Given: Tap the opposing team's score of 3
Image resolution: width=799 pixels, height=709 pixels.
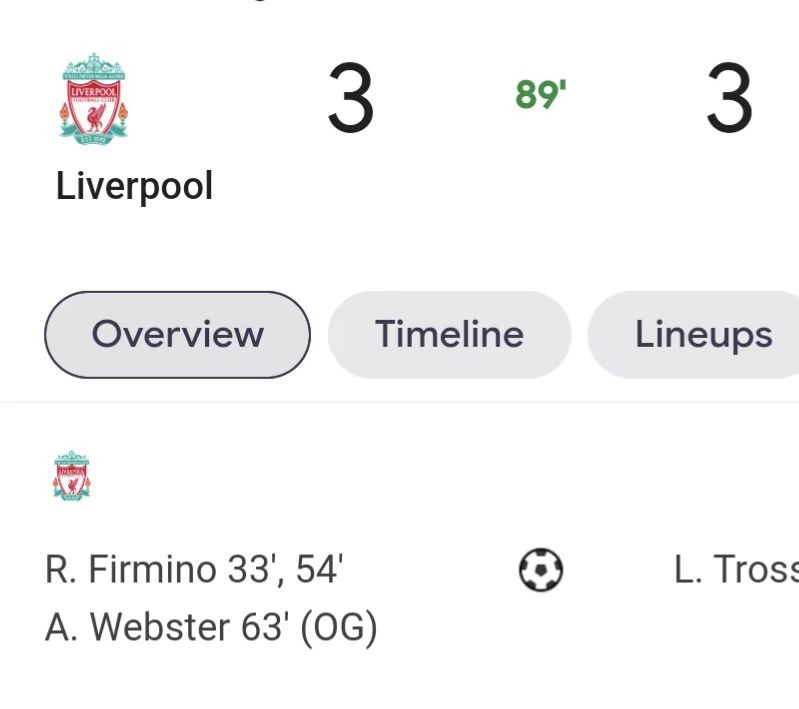Looking at the screenshot, I should point(729,100).
